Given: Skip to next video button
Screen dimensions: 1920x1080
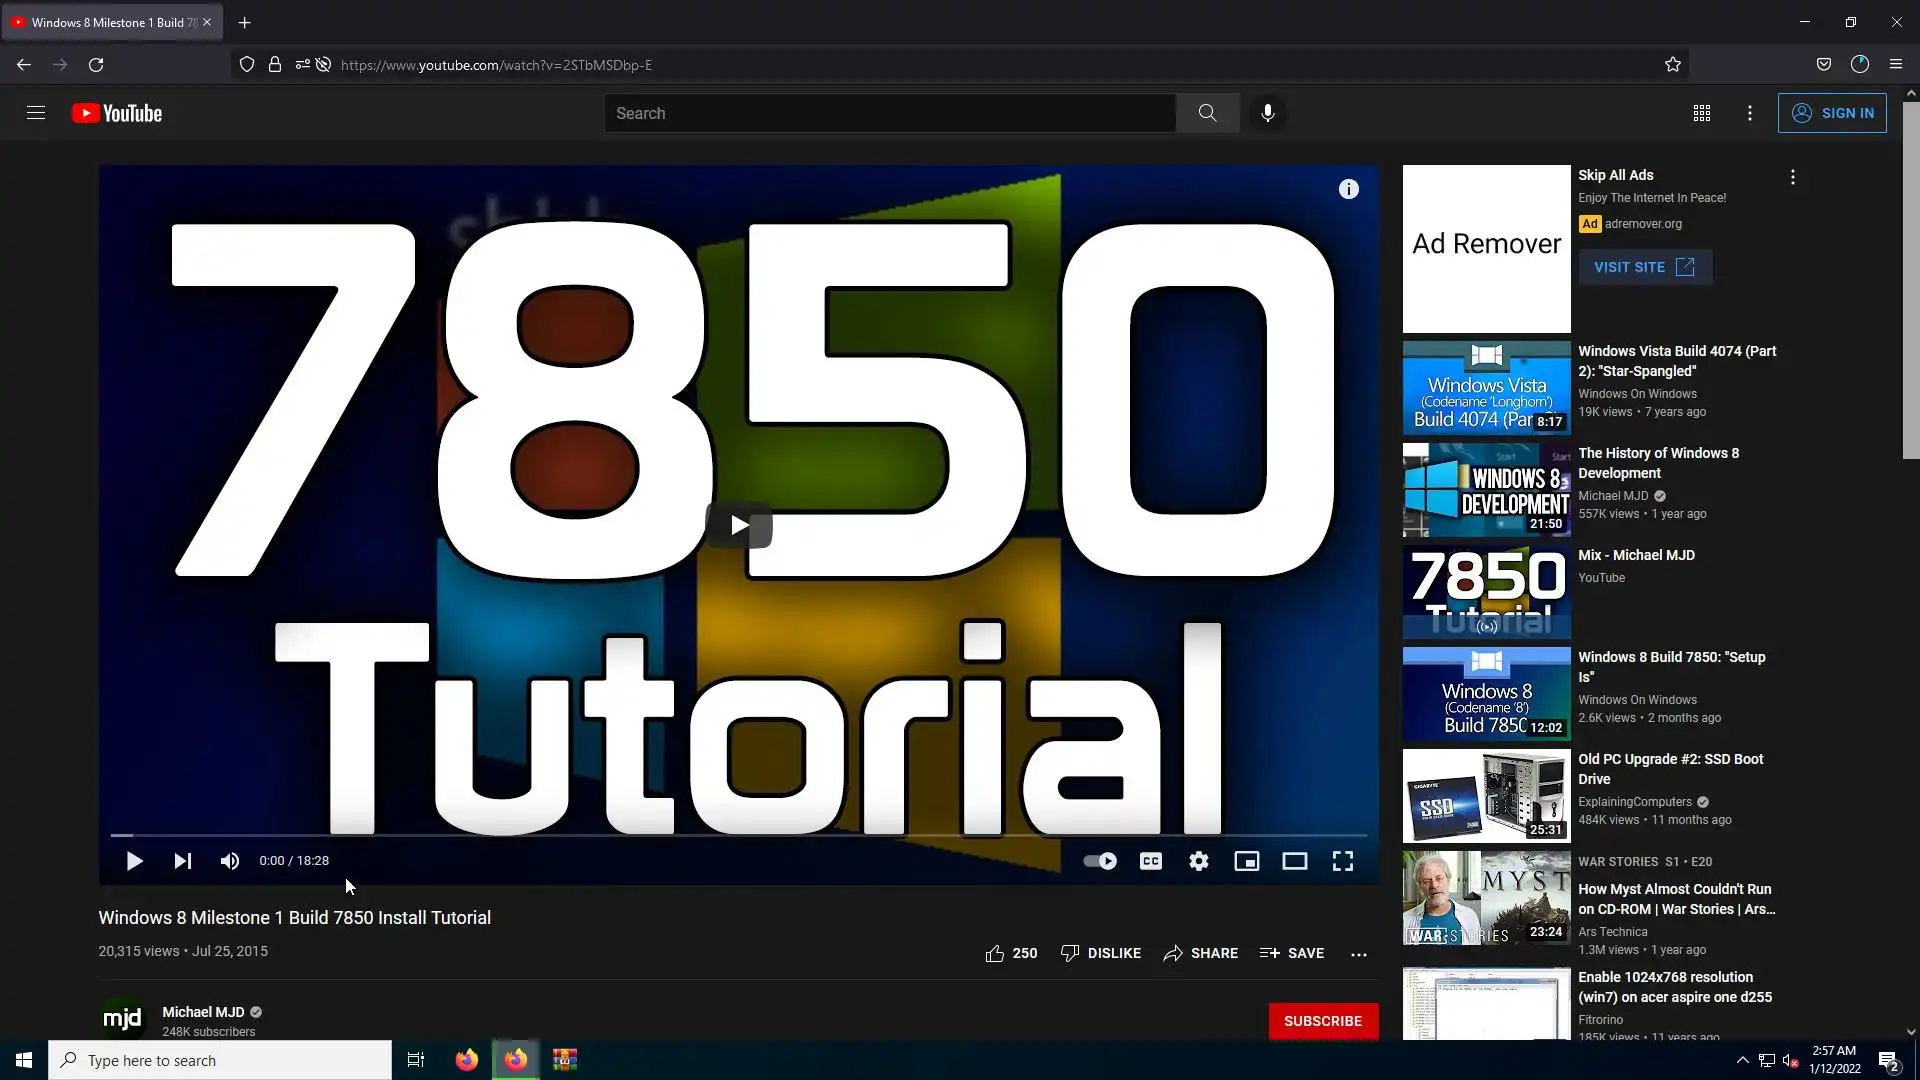Looking at the screenshot, I should click(182, 861).
